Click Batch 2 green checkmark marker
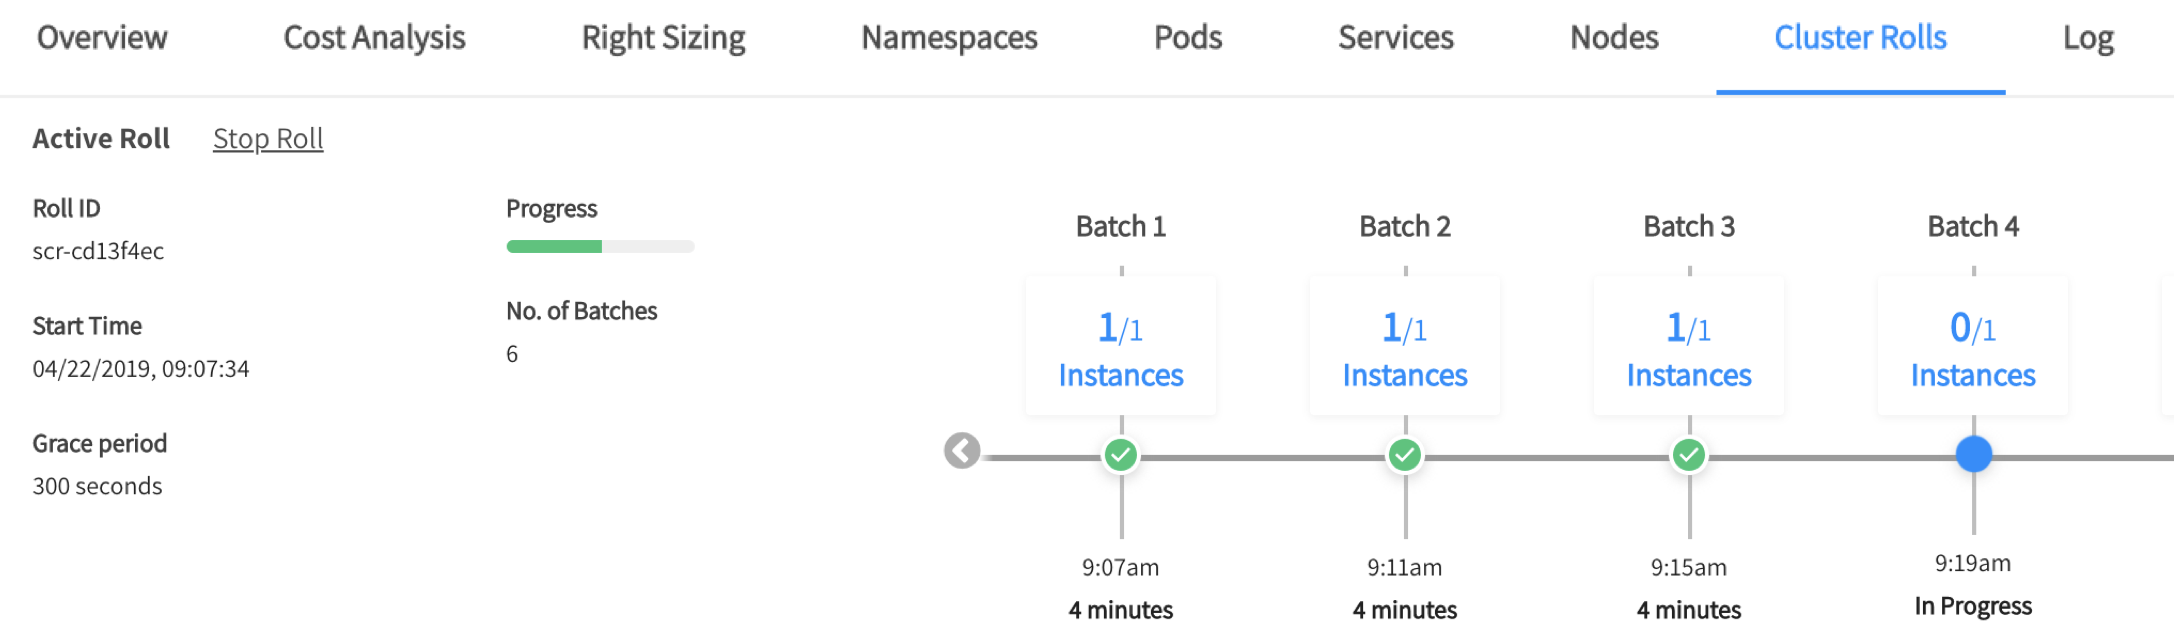Screen dimensions: 2174x633 pos(1405,455)
